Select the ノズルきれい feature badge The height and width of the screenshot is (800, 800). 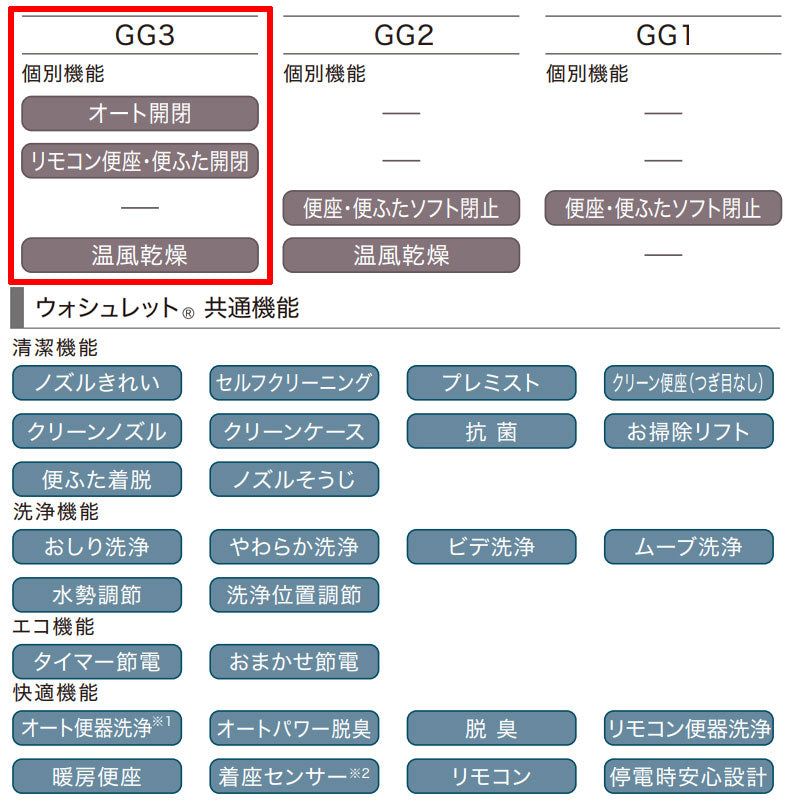pos(97,383)
